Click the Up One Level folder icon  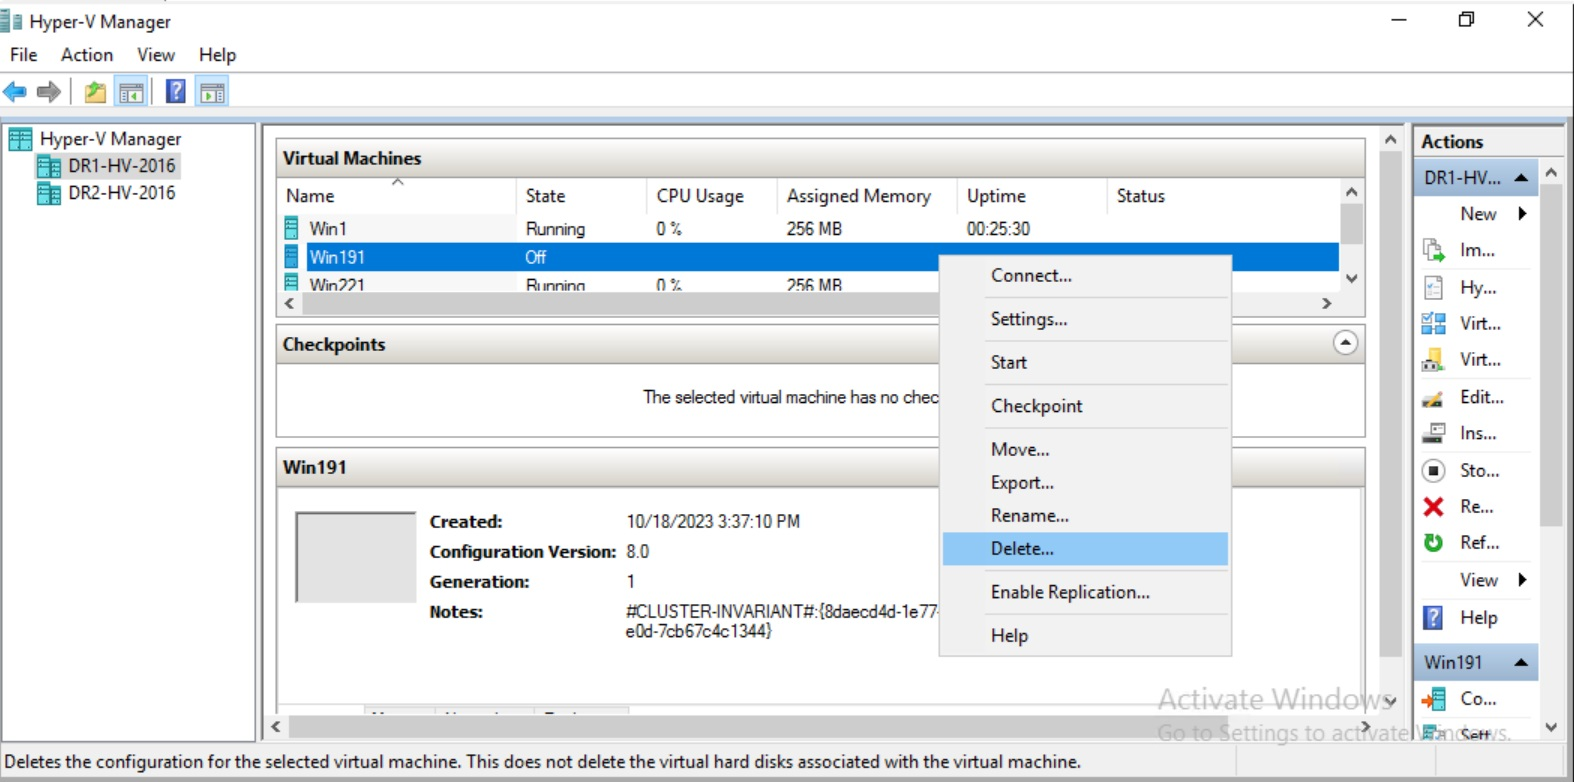[x=95, y=92]
